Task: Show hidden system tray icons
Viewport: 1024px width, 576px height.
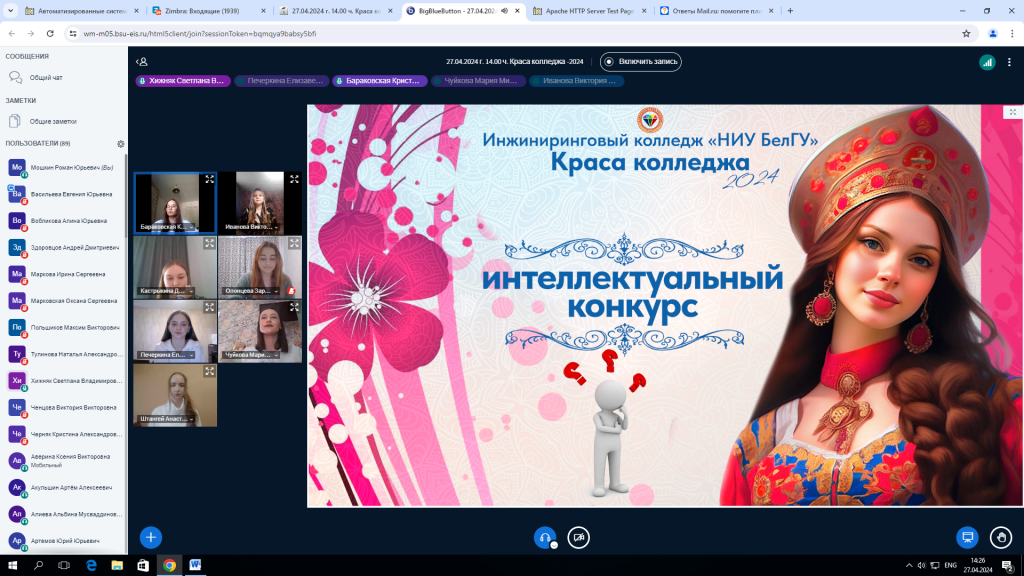Action: [x=908, y=565]
